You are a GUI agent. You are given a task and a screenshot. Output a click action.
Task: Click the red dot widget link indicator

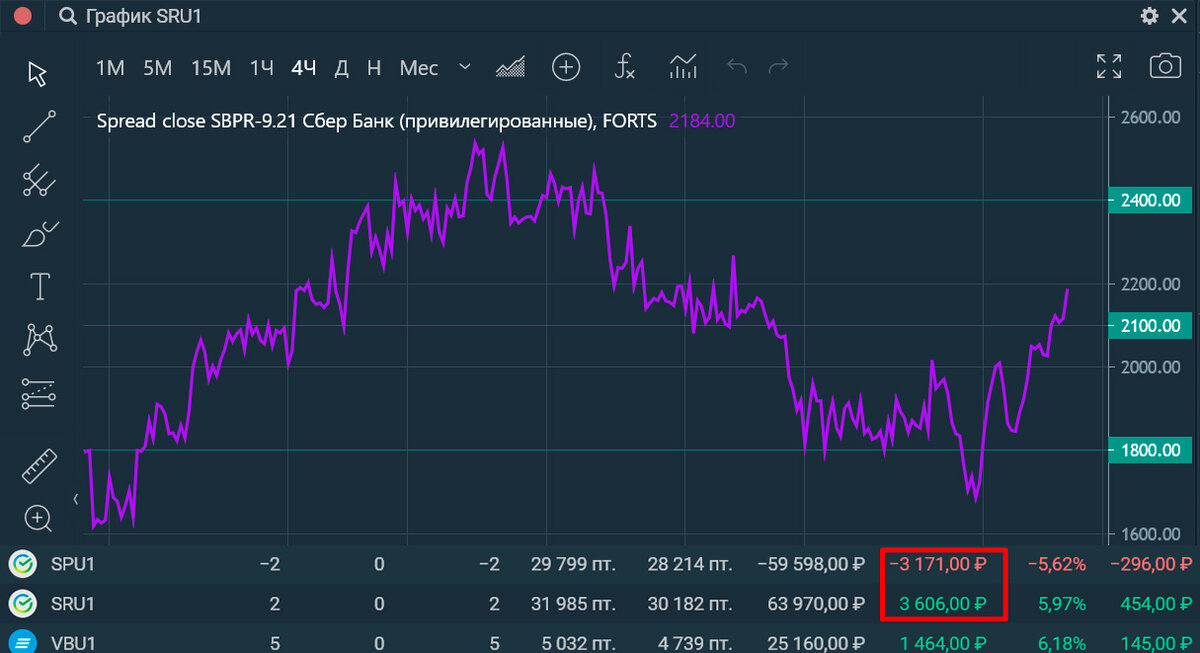pyautogui.click(x=22, y=17)
